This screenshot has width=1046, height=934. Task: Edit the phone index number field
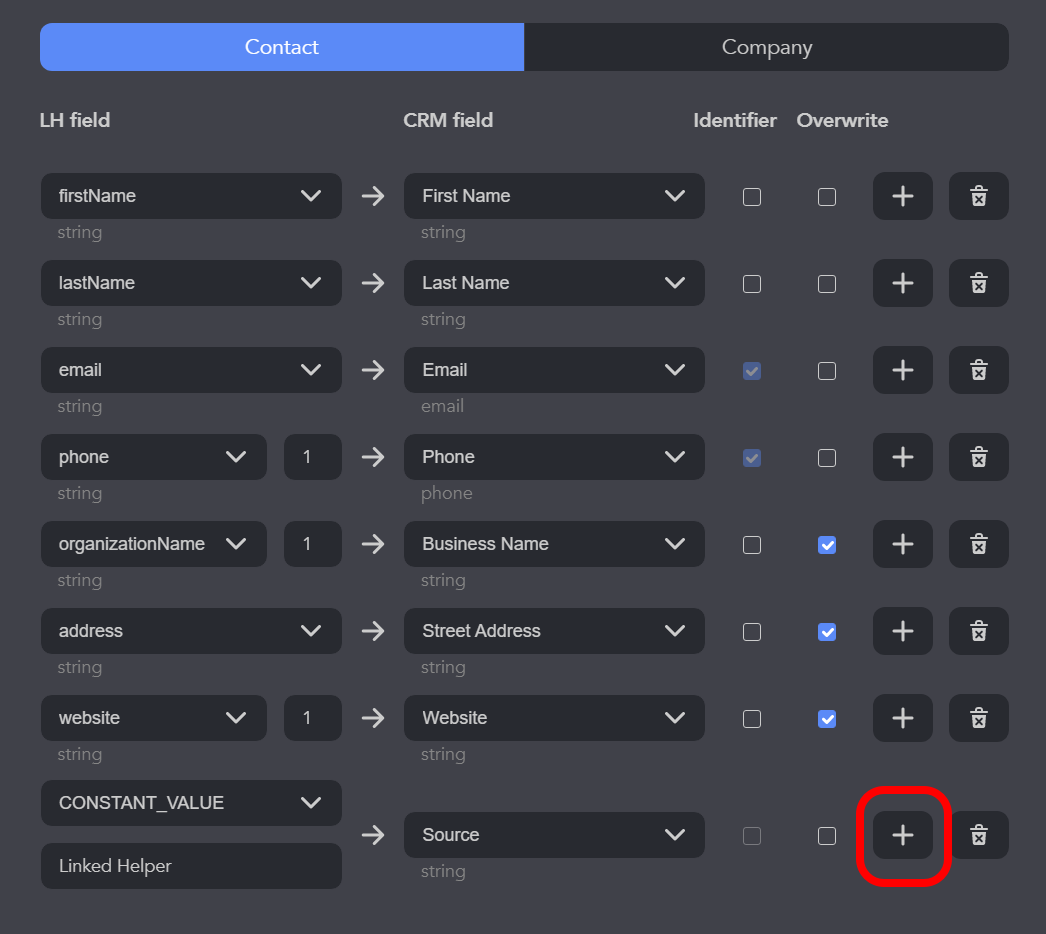pos(313,457)
